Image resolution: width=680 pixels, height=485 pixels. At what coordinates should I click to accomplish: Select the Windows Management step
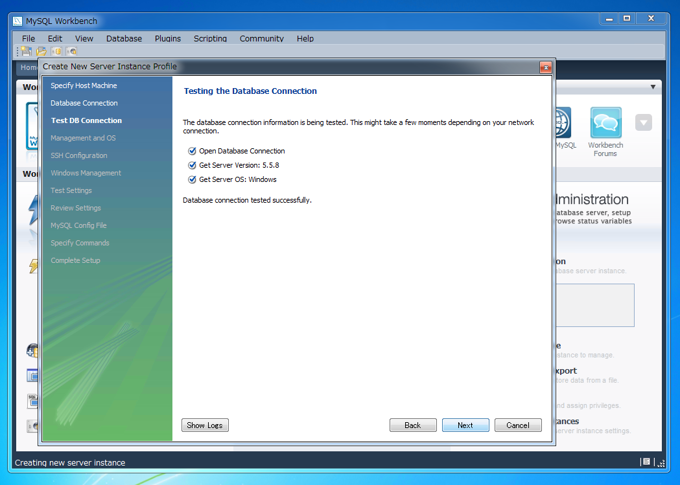[85, 173]
